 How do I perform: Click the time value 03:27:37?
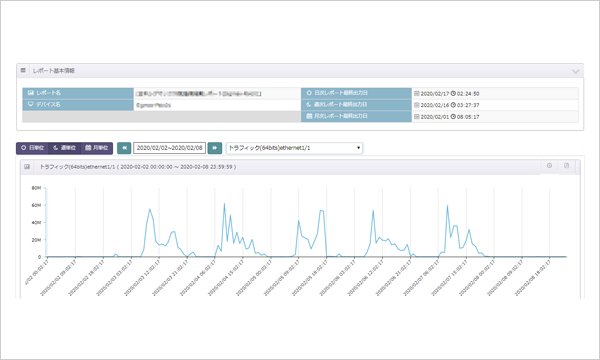(x=468, y=105)
